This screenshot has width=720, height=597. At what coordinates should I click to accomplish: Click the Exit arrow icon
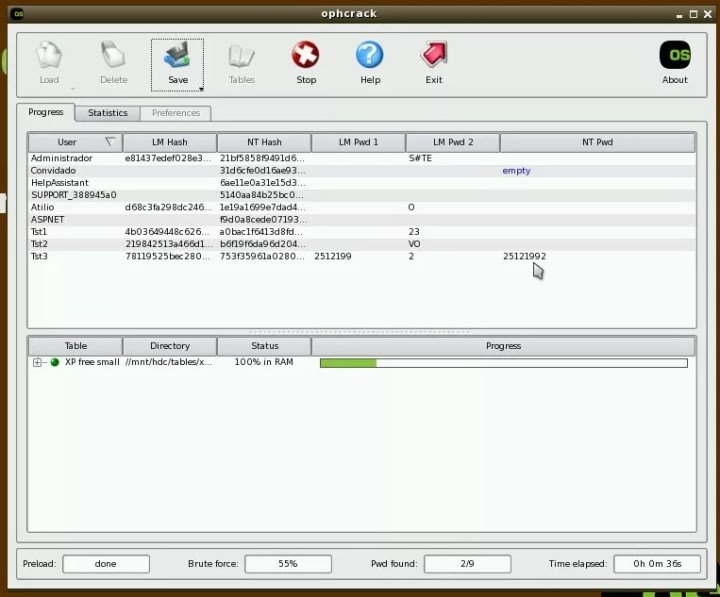click(434, 55)
